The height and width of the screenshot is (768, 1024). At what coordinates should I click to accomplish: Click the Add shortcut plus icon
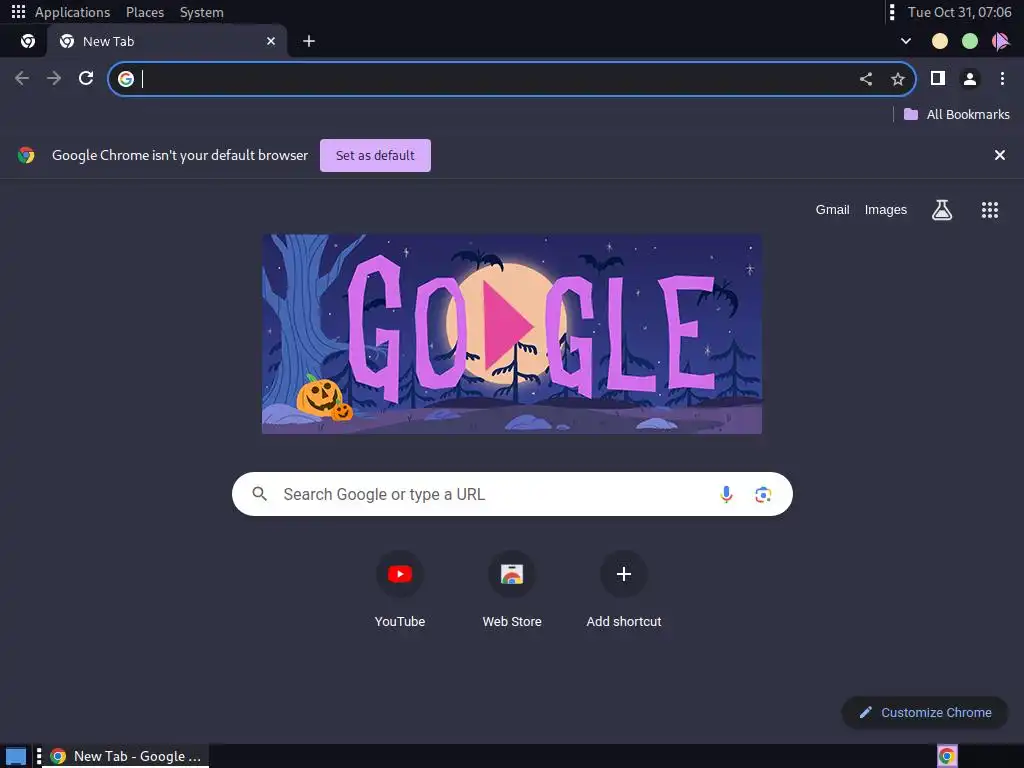pyautogui.click(x=624, y=574)
